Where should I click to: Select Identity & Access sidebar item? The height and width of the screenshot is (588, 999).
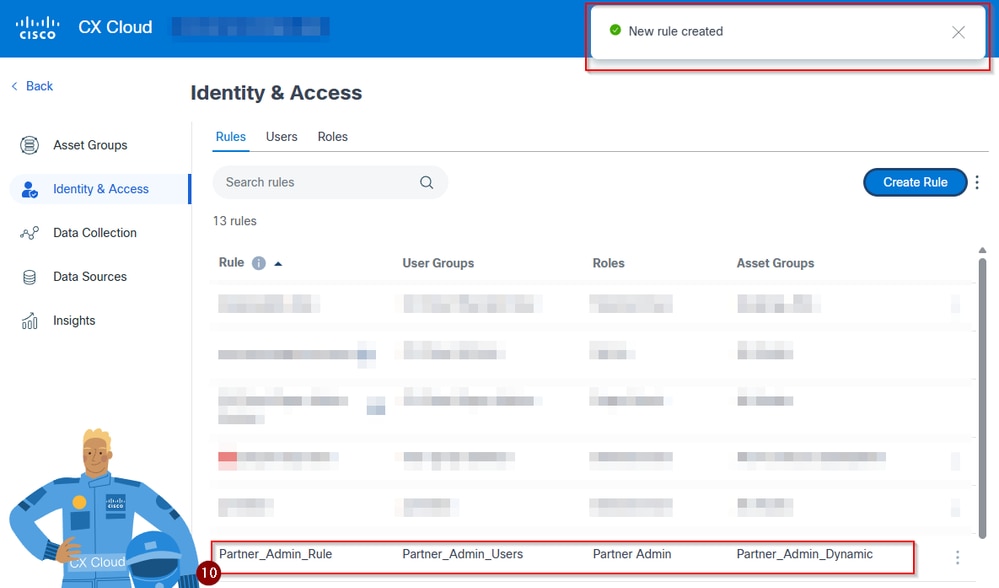(100, 189)
